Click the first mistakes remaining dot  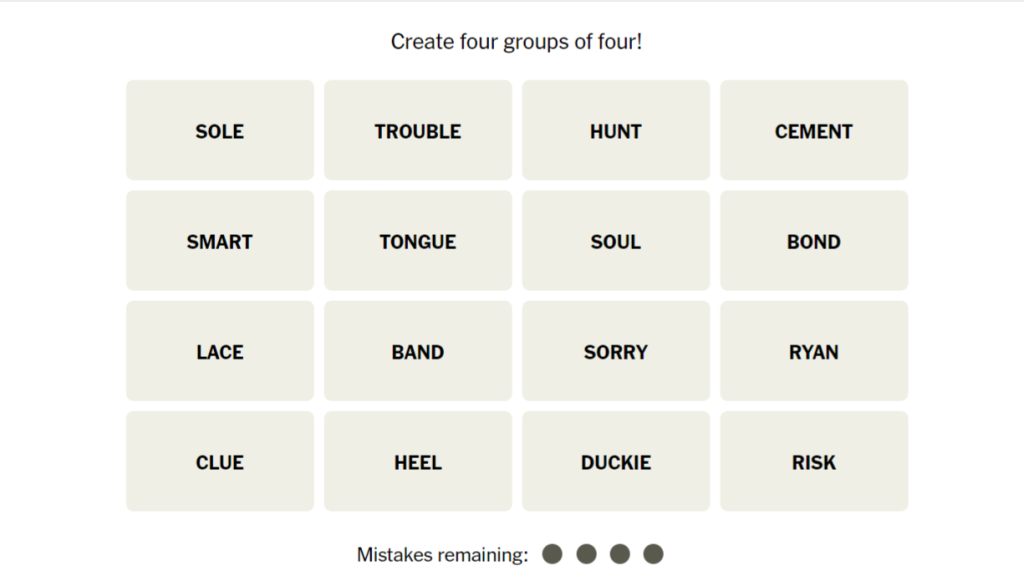point(552,554)
